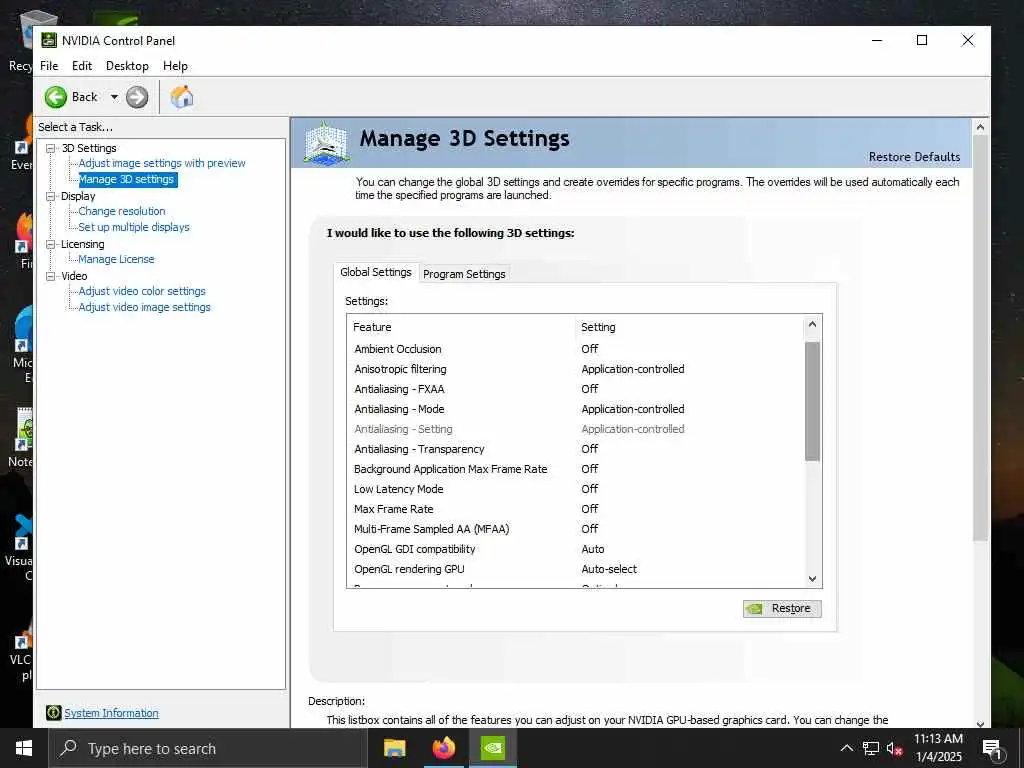Click NVIDIA Control Panel title bar icon

pyautogui.click(x=49, y=40)
